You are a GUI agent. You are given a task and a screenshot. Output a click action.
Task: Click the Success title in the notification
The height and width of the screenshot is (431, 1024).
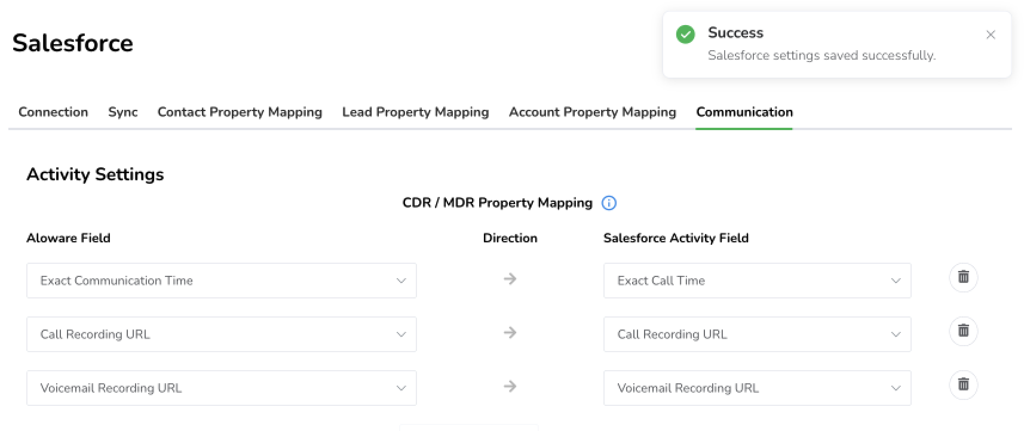(735, 33)
